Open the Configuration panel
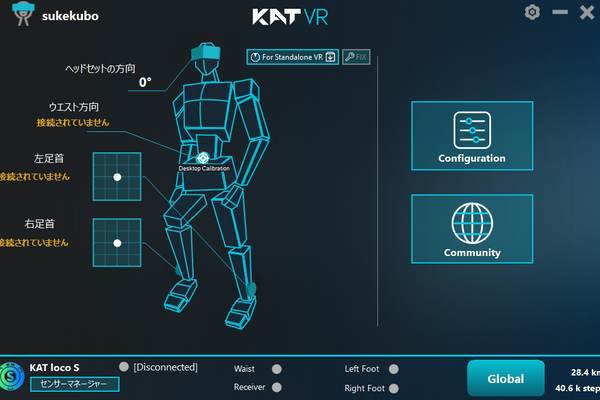This screenshot has width=600, height=400. tap(472, 136)
